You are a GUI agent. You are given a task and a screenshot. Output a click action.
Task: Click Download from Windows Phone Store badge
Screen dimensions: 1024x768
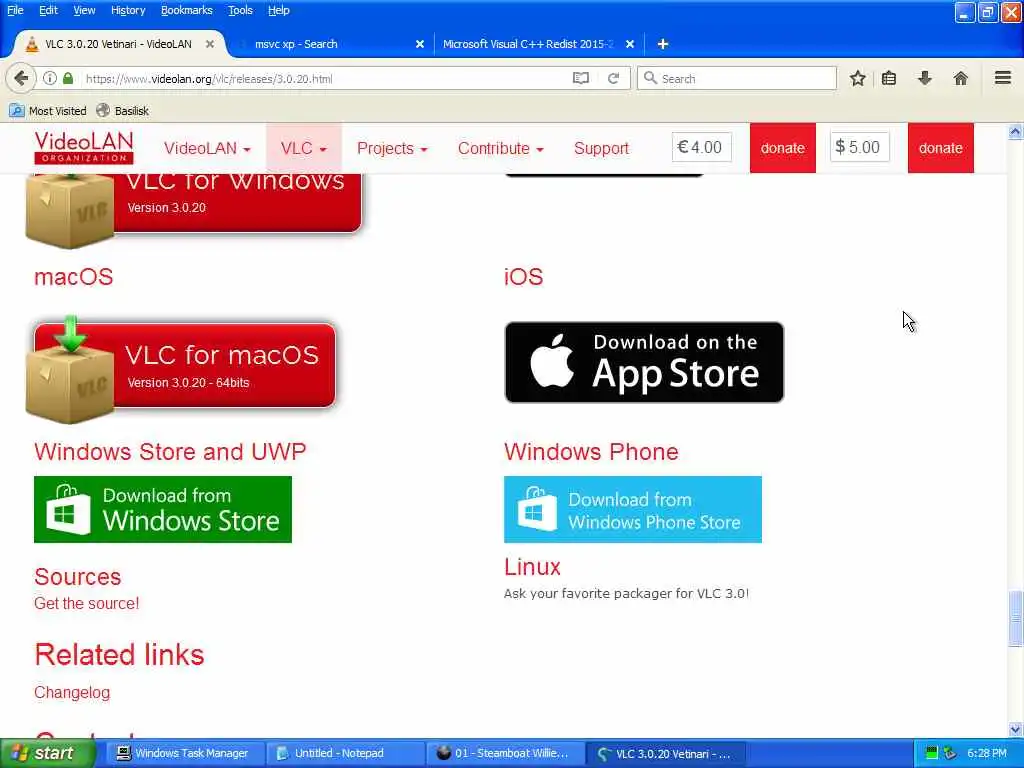633,509
